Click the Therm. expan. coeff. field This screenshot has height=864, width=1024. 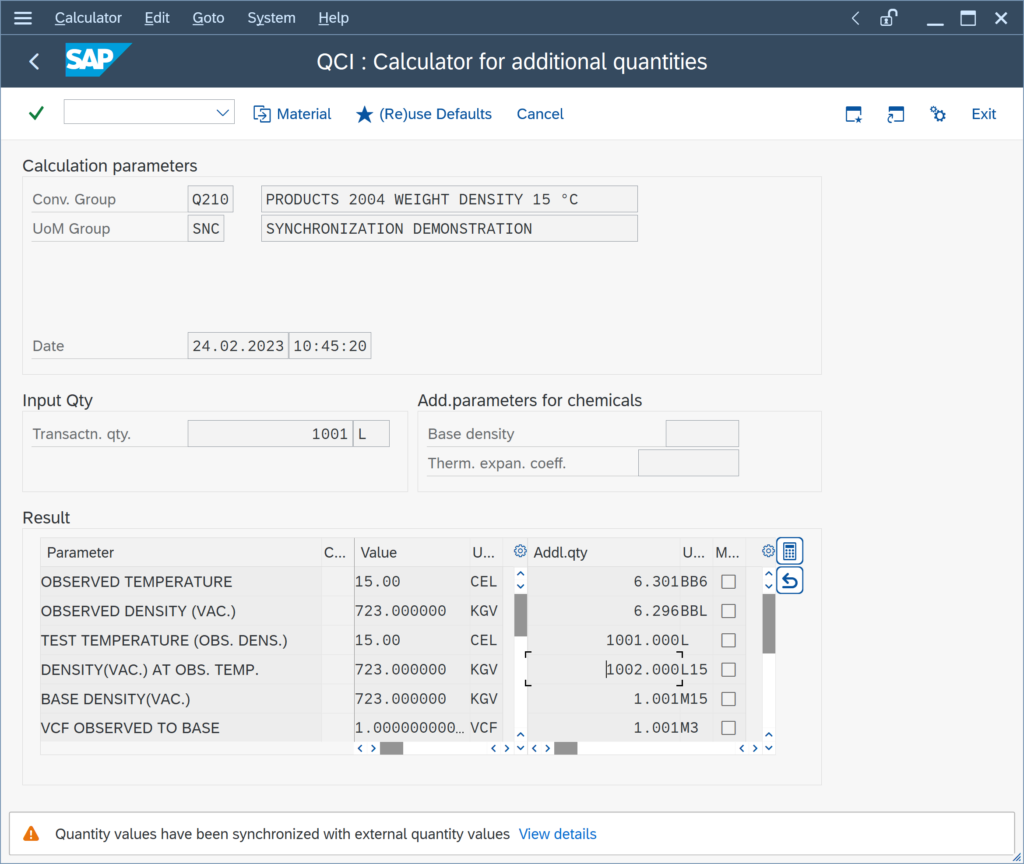pyautogui.click(x=688, y=463)
